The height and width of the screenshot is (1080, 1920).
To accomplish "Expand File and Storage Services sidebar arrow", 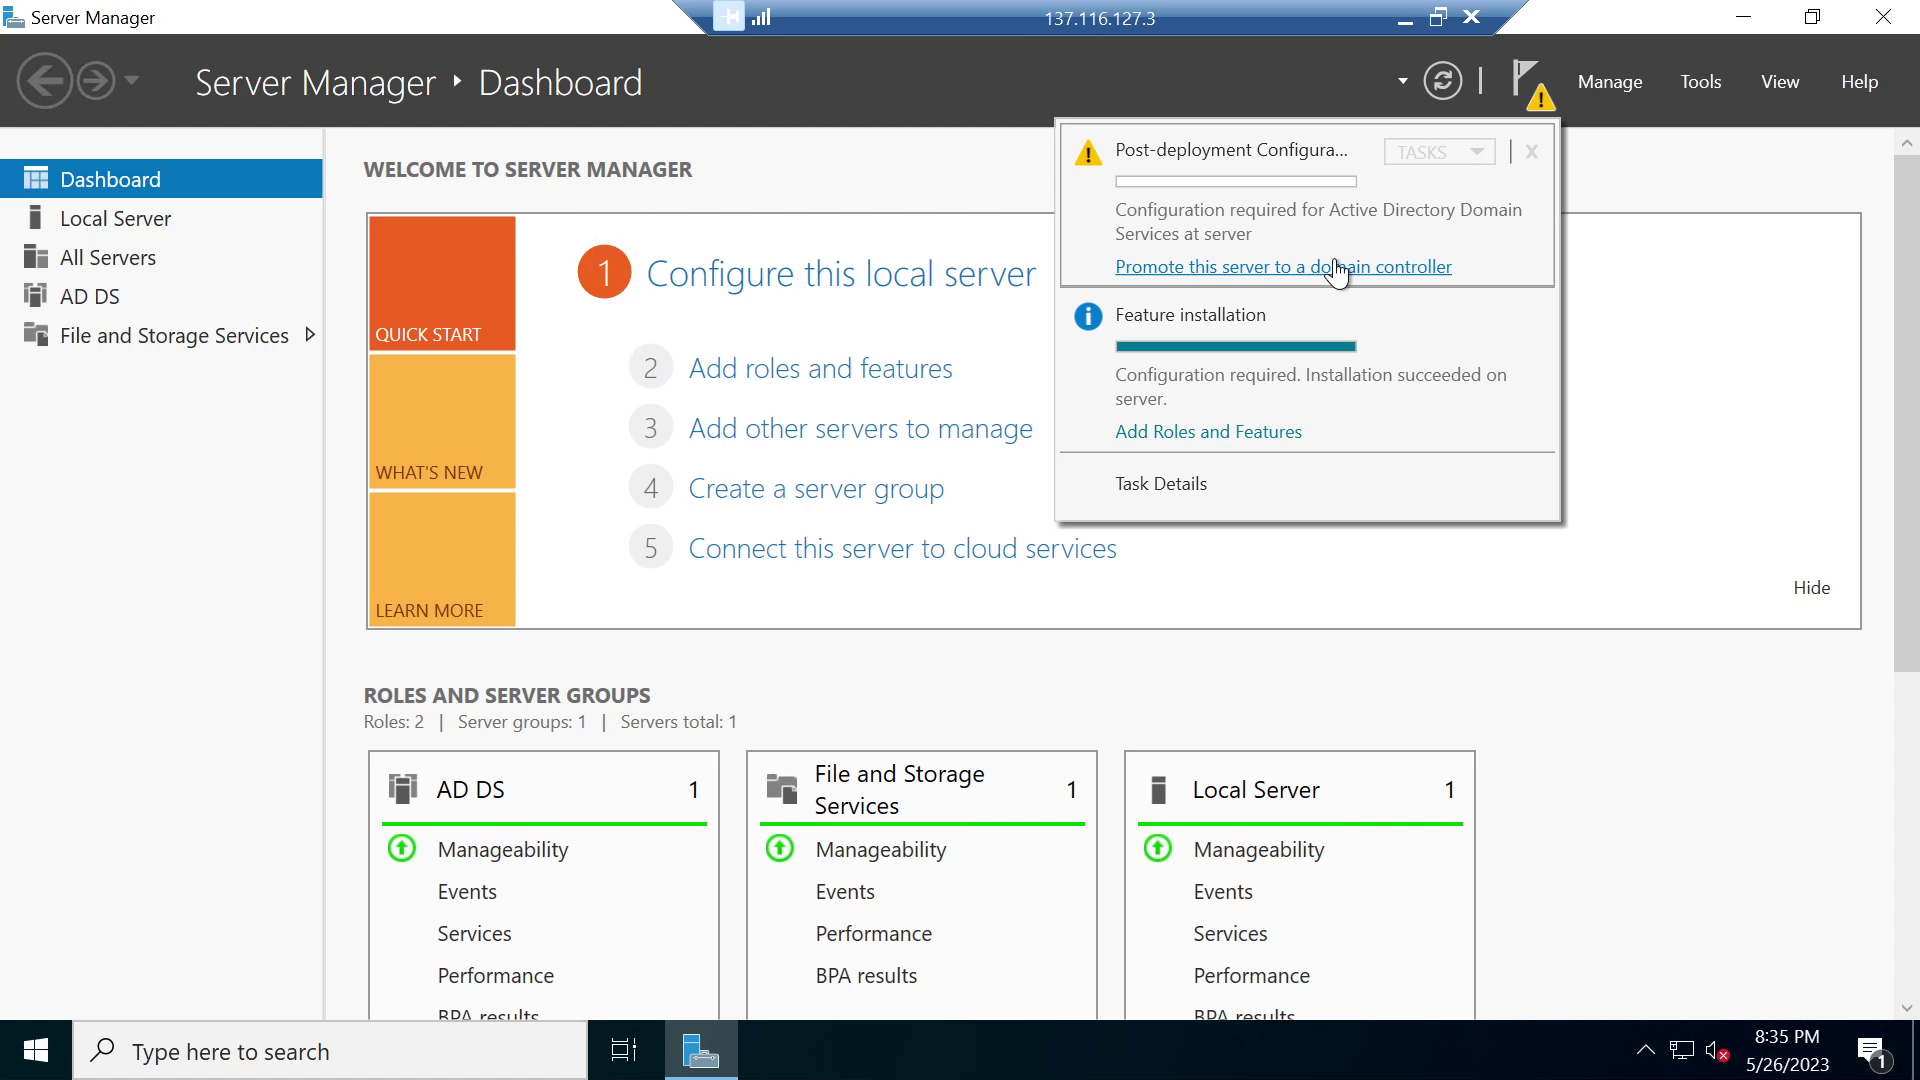I will 310,335.
